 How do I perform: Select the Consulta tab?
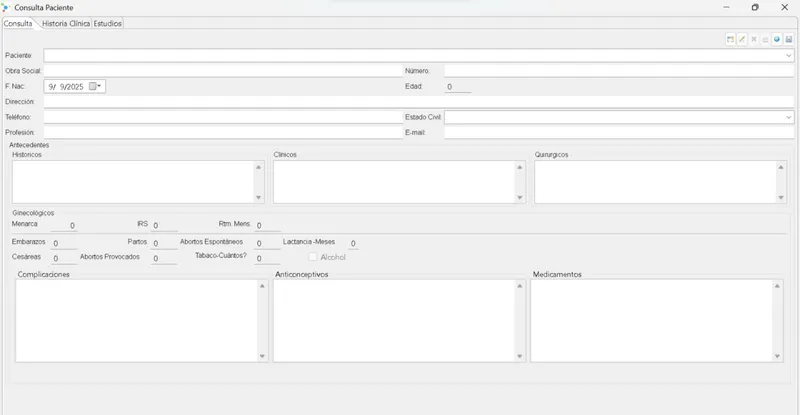click(18, 23)
